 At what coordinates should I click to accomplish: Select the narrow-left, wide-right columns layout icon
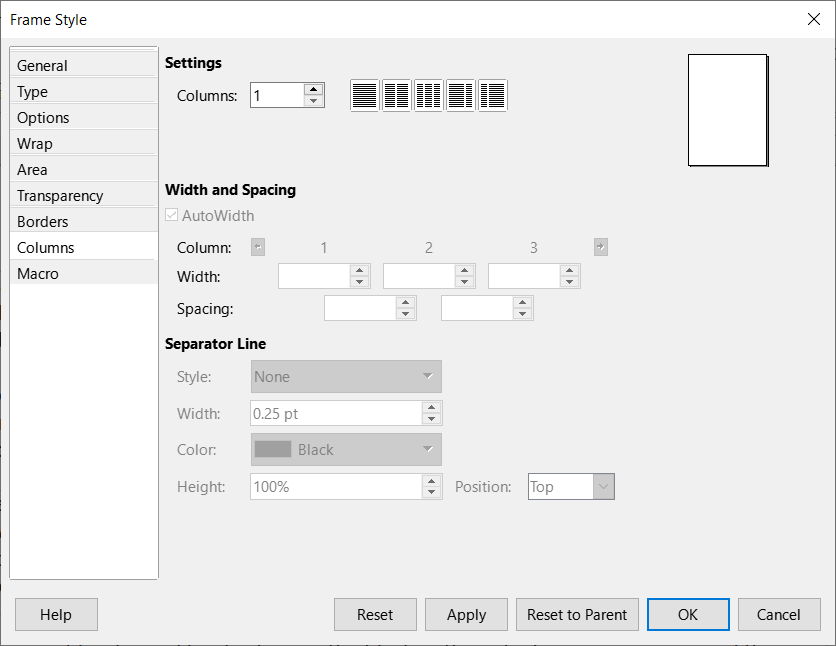[493, 95]
